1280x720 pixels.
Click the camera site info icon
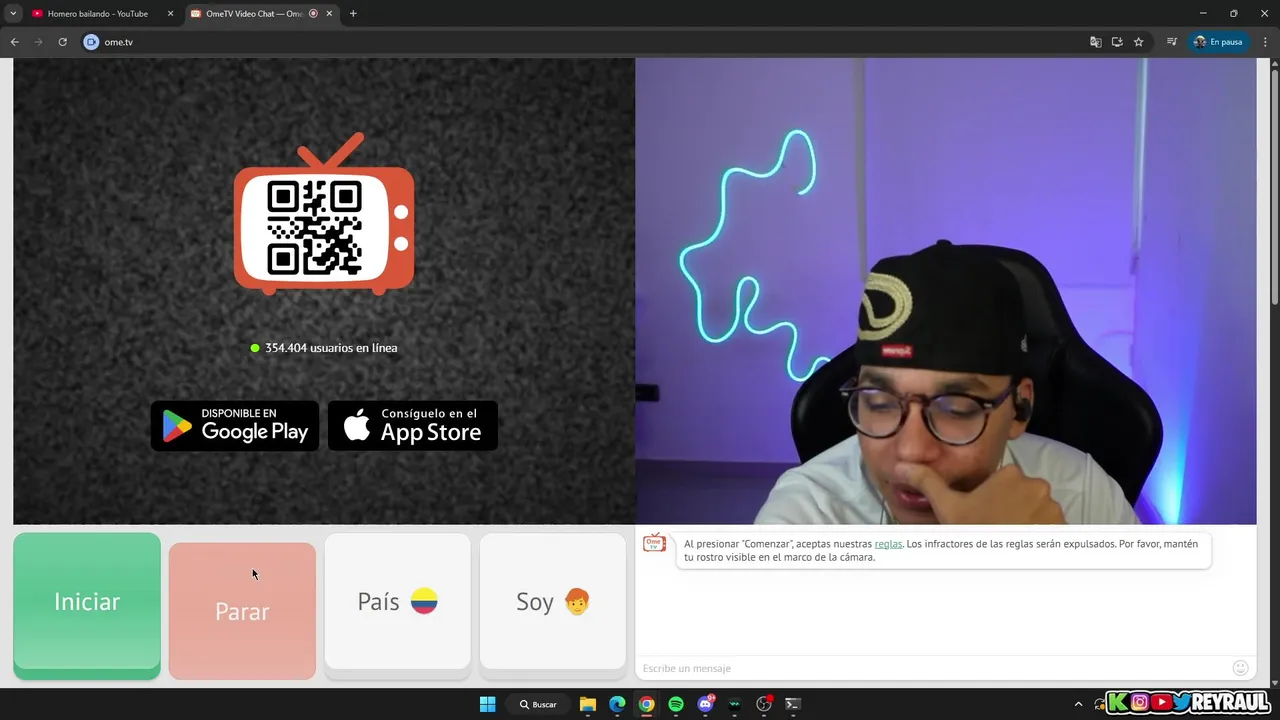click(x=91, y=42)
